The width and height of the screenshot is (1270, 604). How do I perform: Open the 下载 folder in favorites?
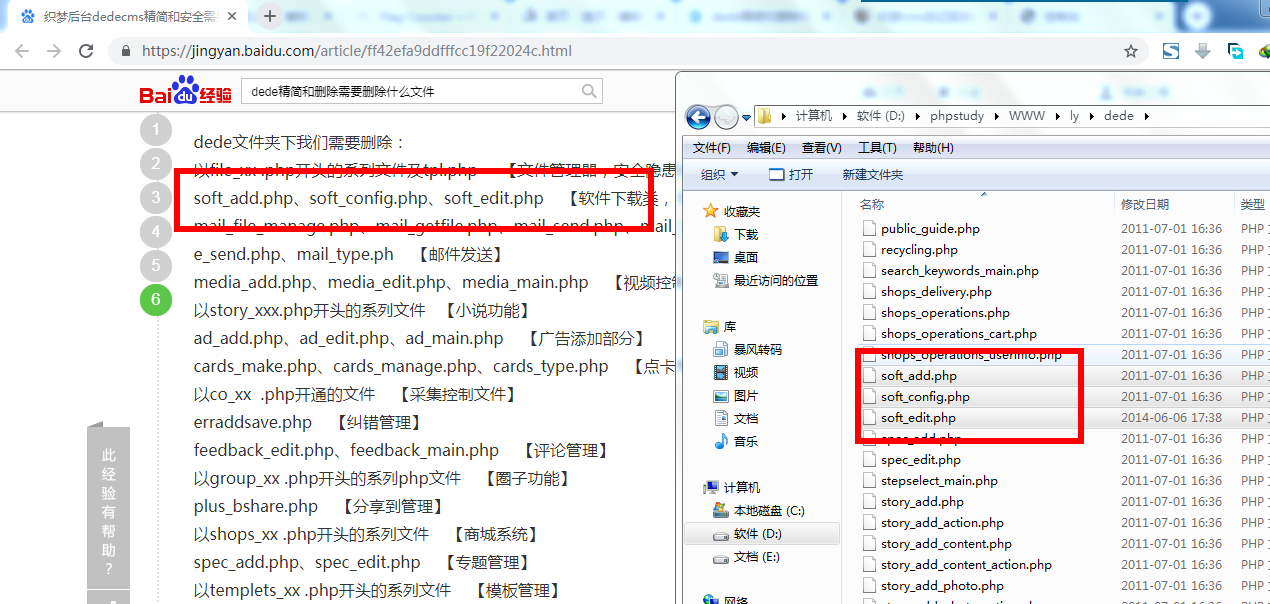745,234
